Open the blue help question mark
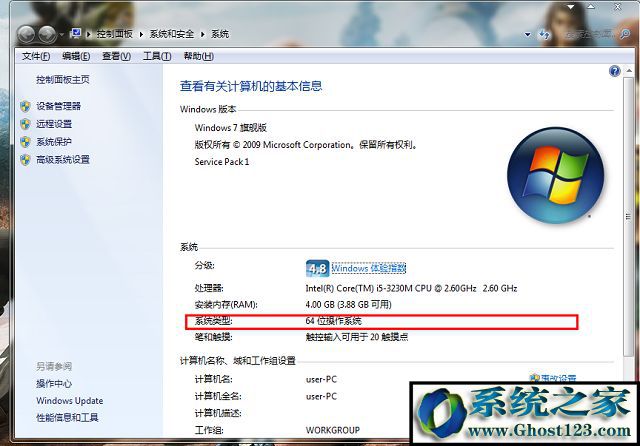640x446 pixels. [614, 71]
